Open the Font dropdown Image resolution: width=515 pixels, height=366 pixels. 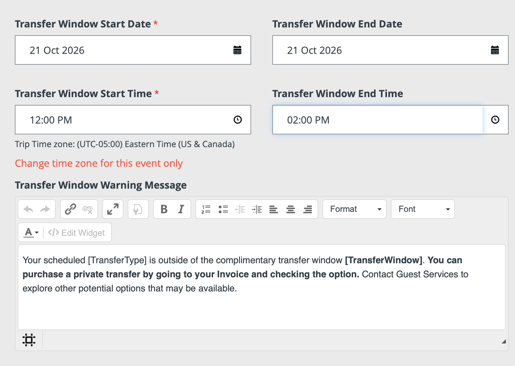click(423, 209)
